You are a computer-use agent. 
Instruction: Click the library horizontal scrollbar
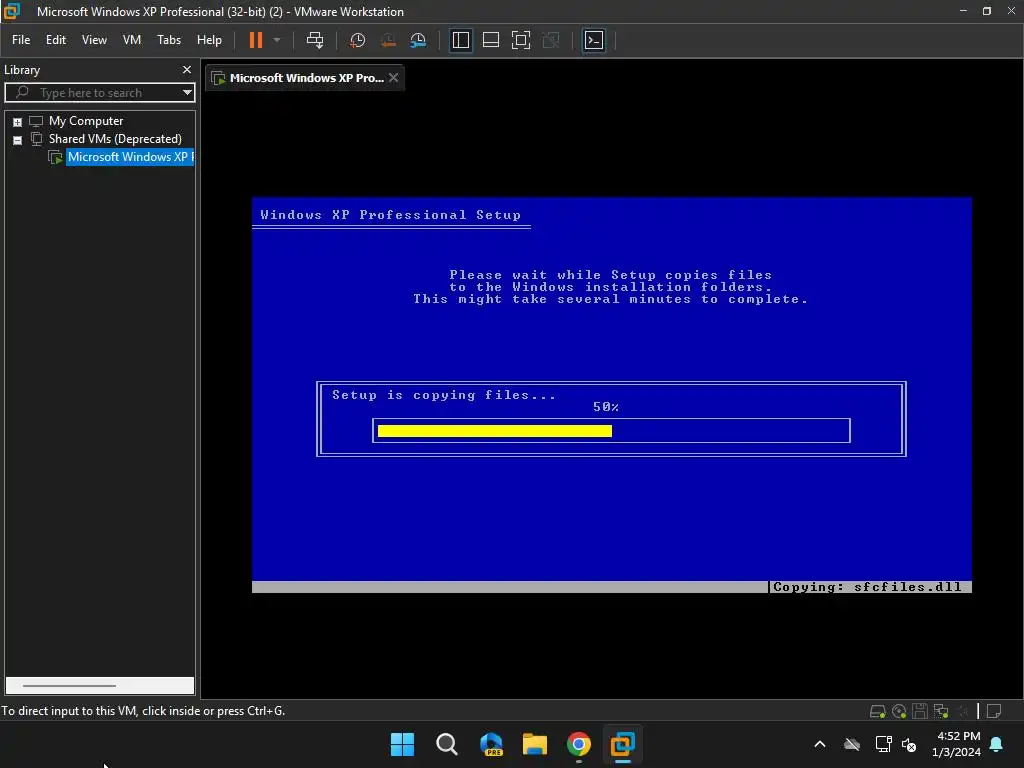tap(69, 686)
